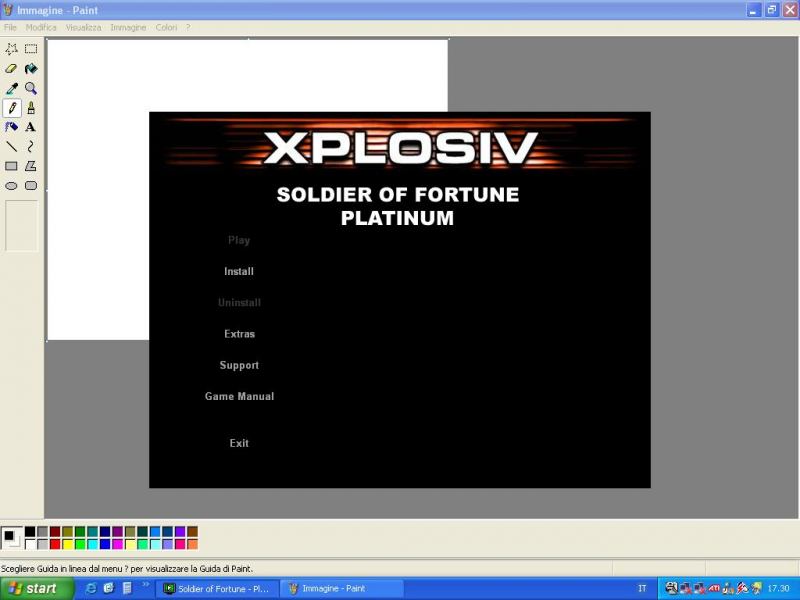The image size is (800, 600).
Task: Pick the magenta color swatch
Action: tap(117, 544)
